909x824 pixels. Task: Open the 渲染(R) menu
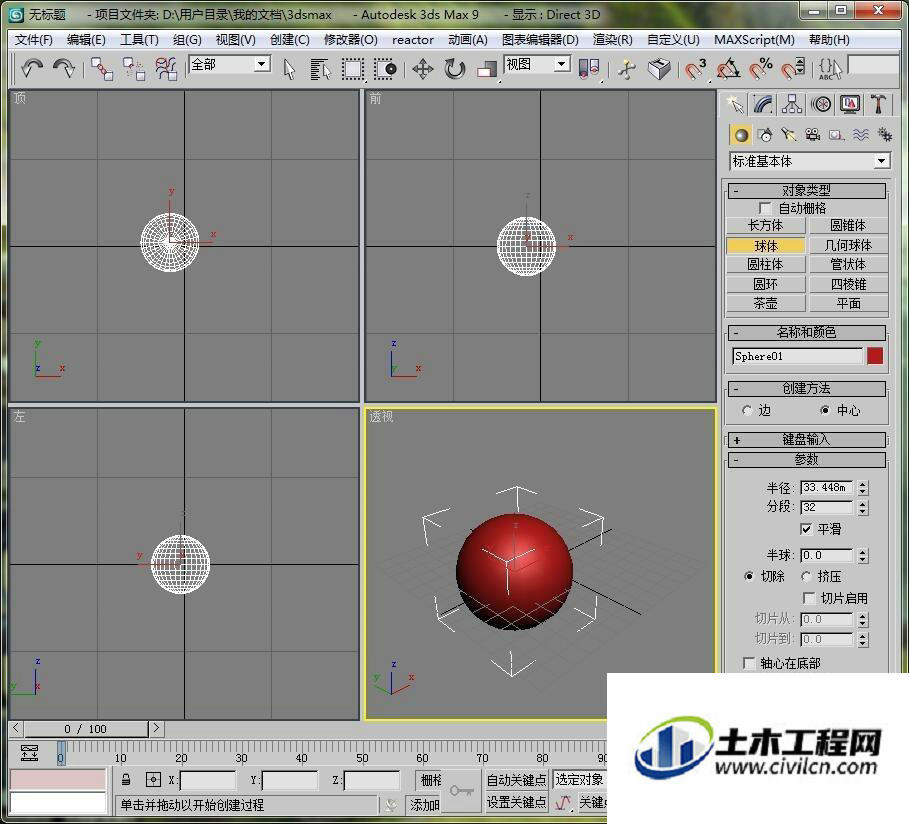[612, 40]
